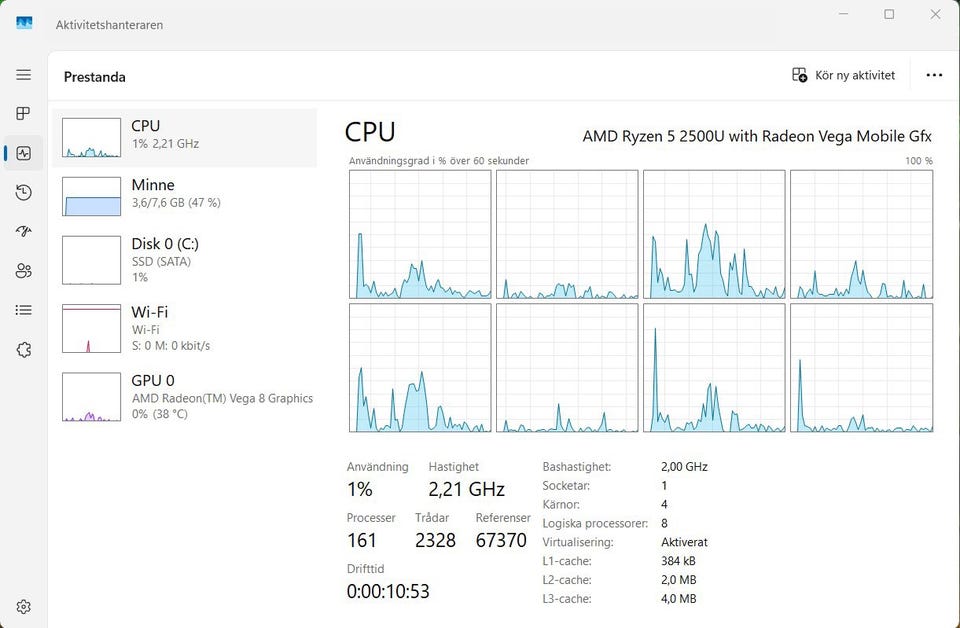Open the Services puzzle icon
This screenshot has width=960, height=628.
(24, 350)
